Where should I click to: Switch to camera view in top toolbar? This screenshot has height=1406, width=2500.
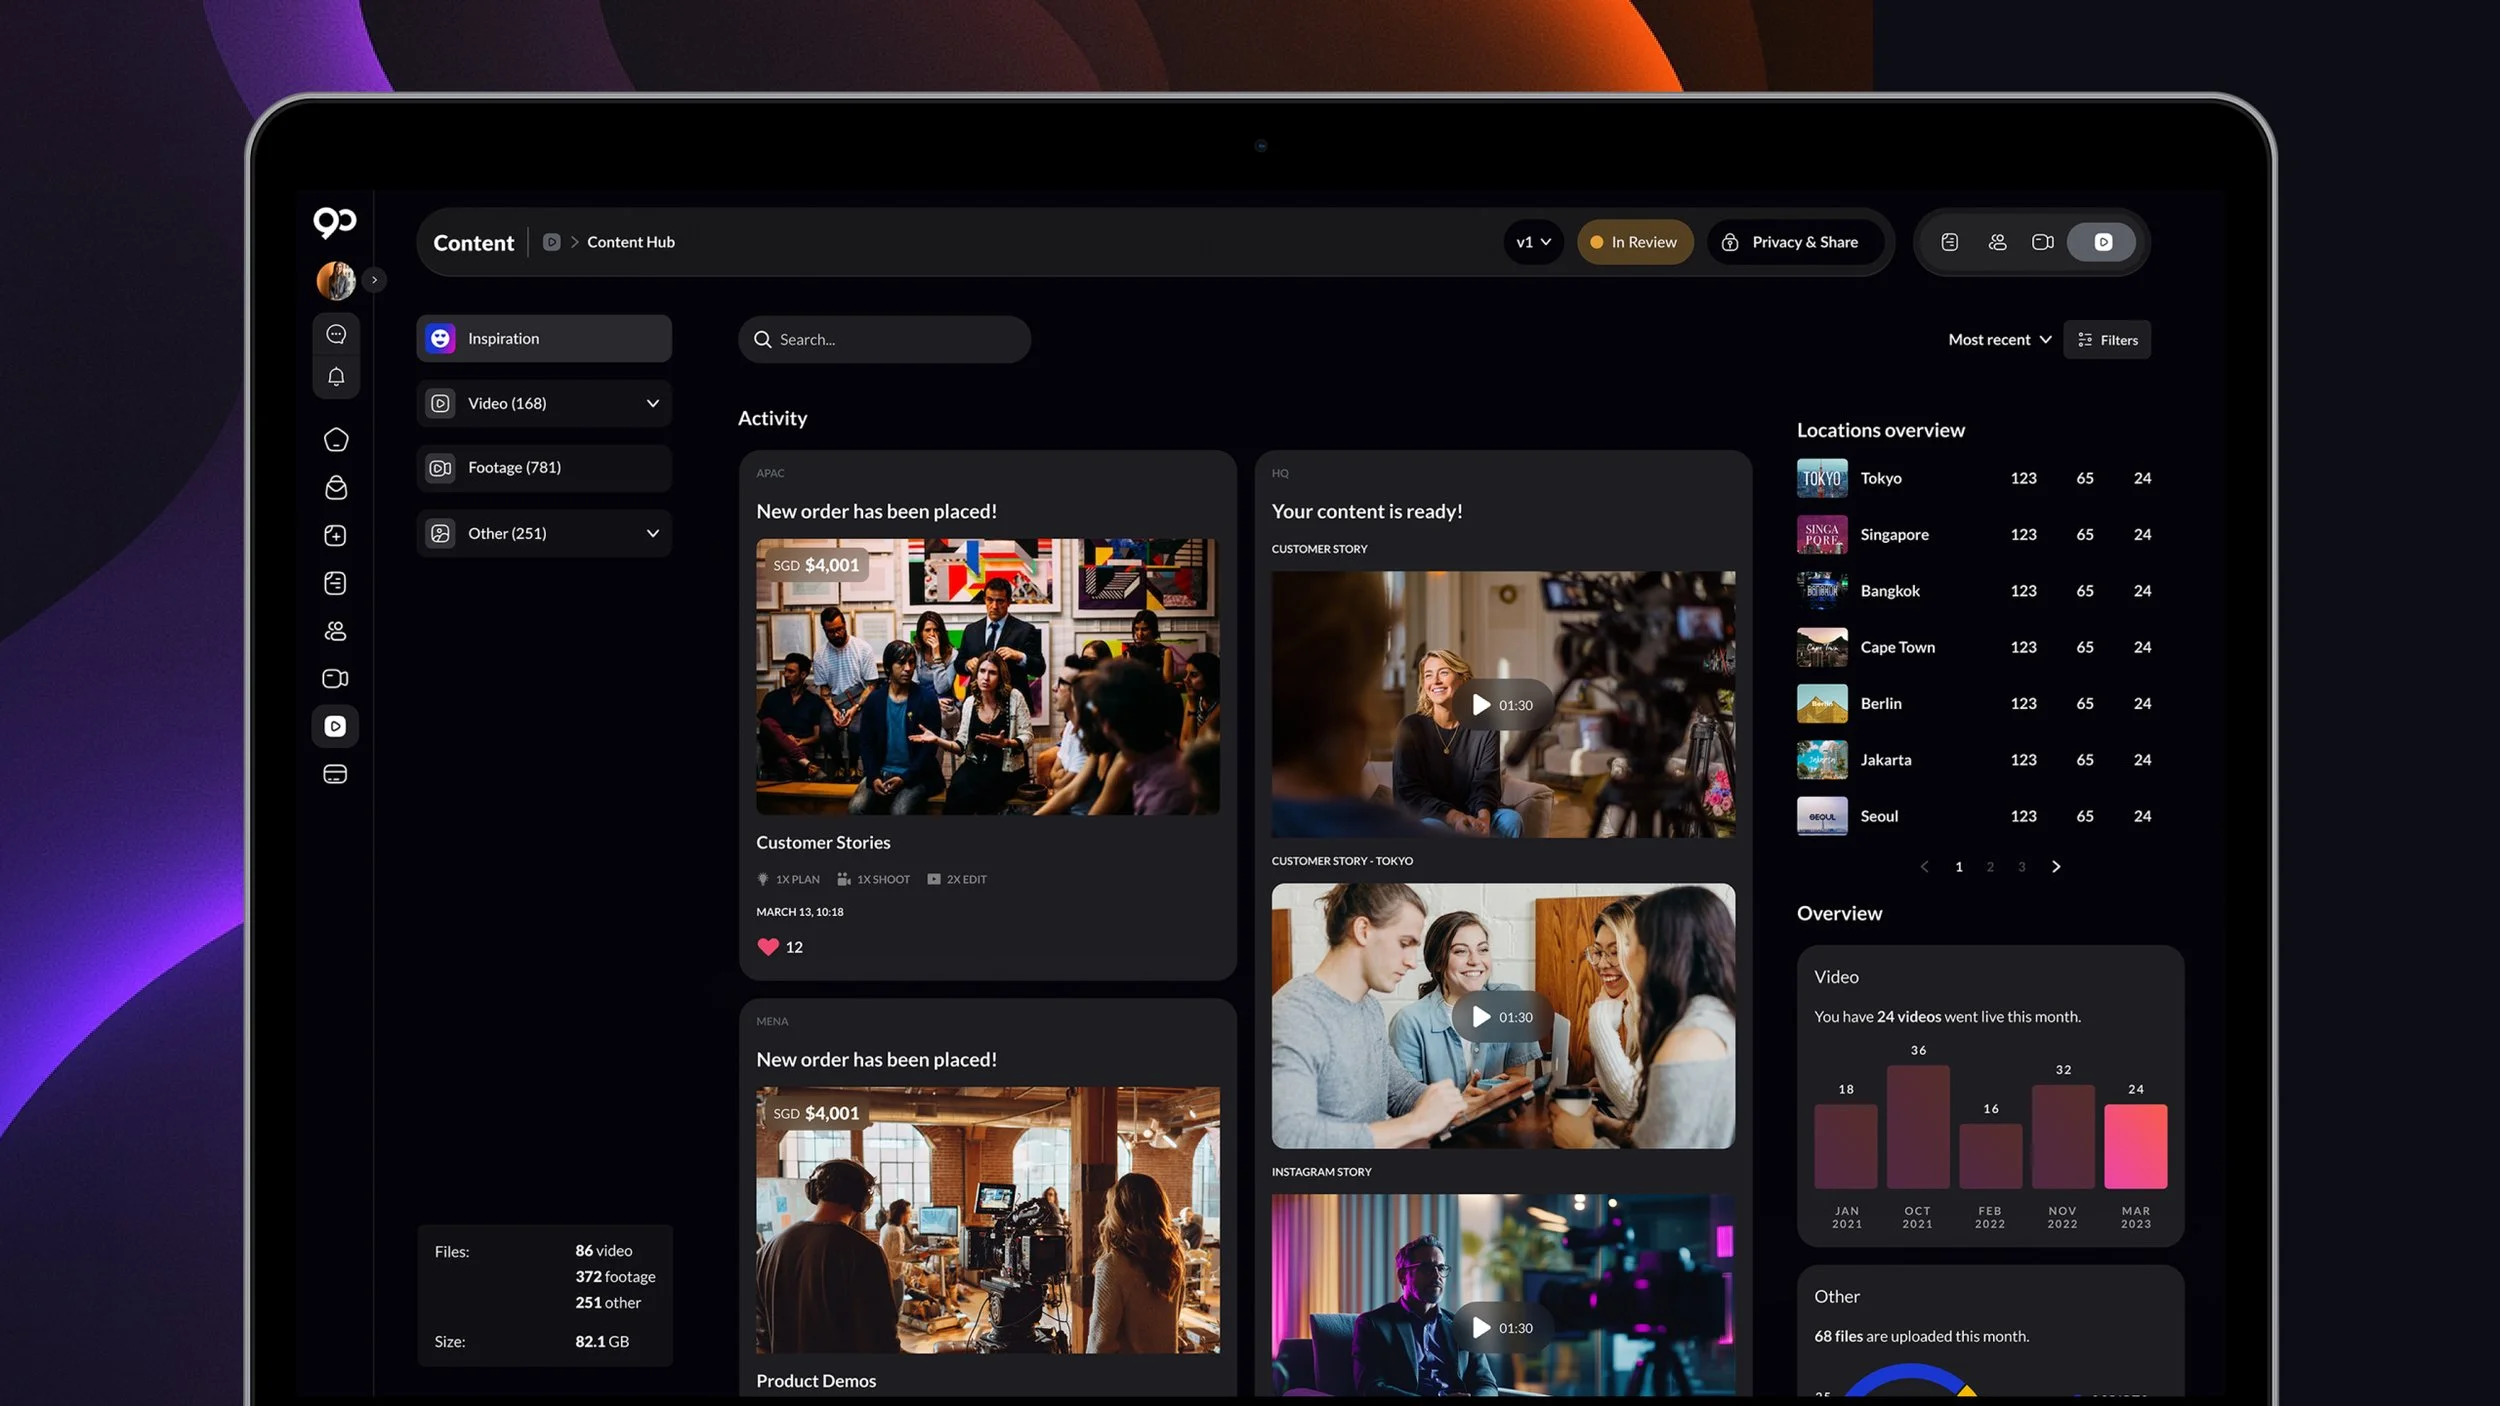point(2043,242)
